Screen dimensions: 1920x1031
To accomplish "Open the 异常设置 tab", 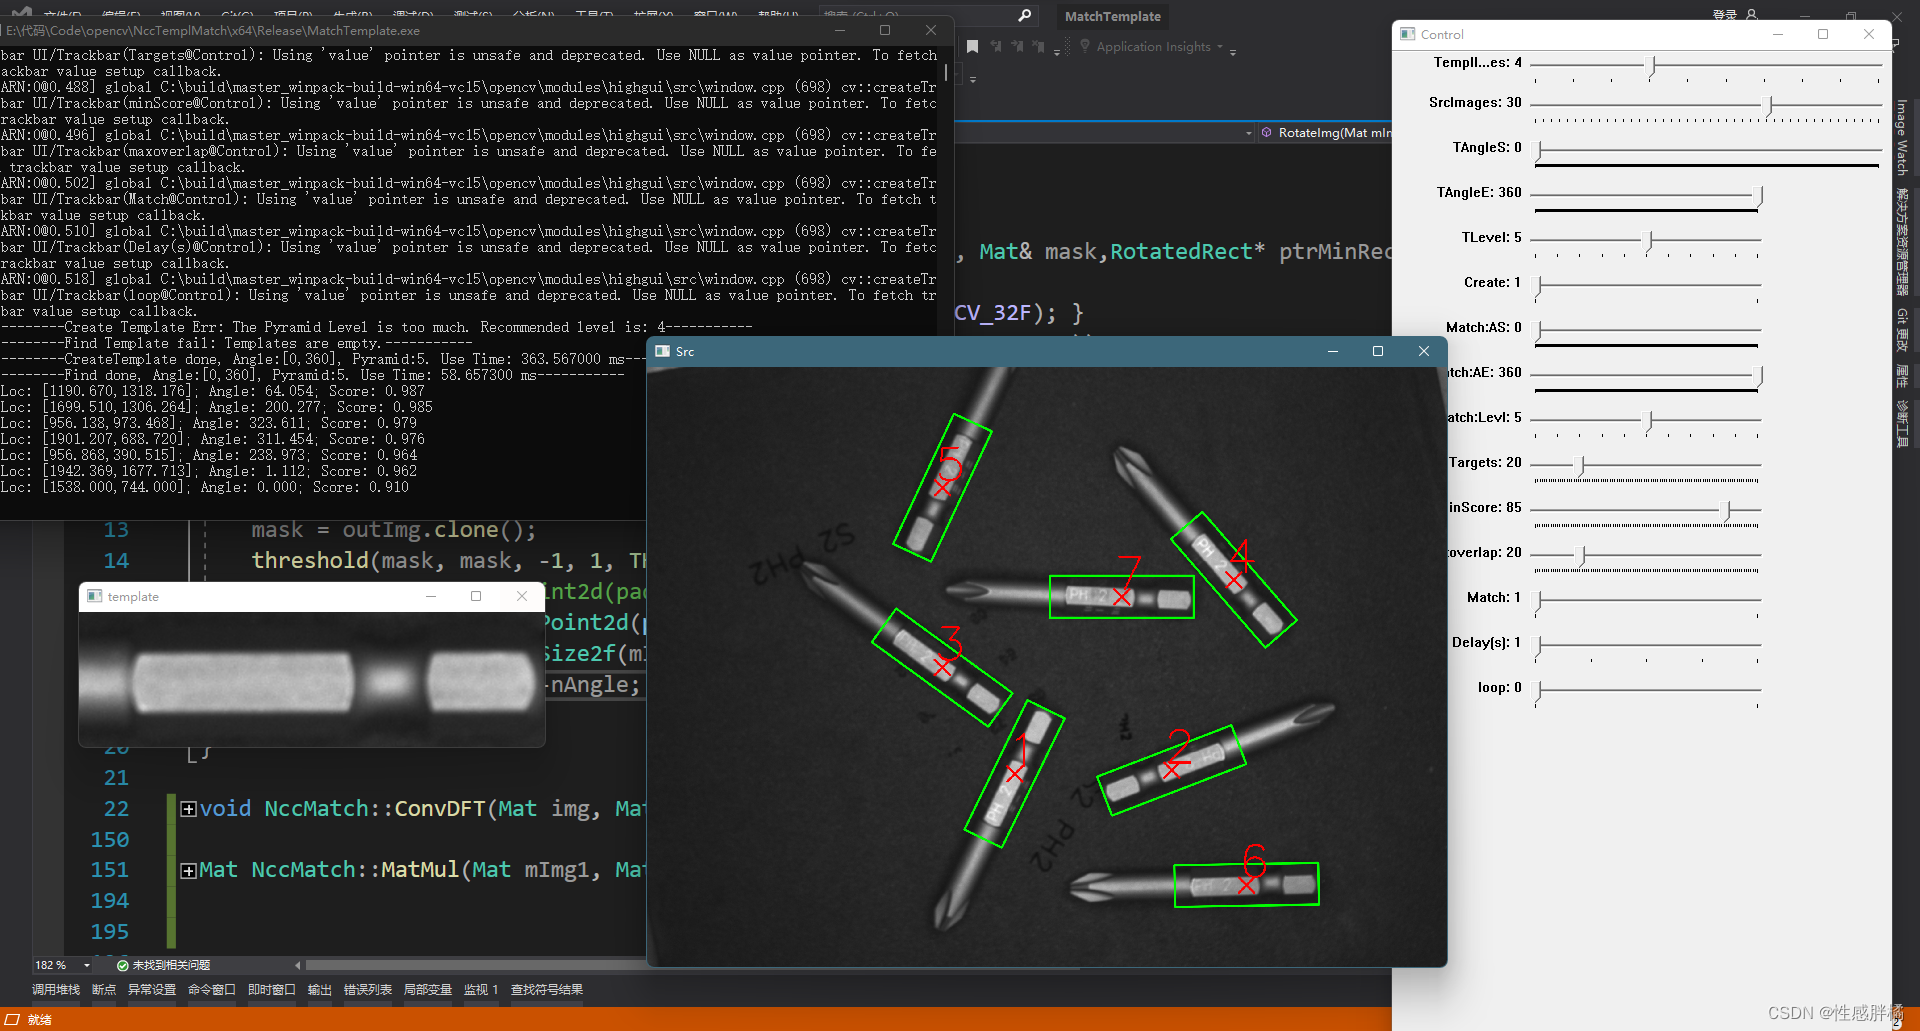I will [x=152, y=989].
